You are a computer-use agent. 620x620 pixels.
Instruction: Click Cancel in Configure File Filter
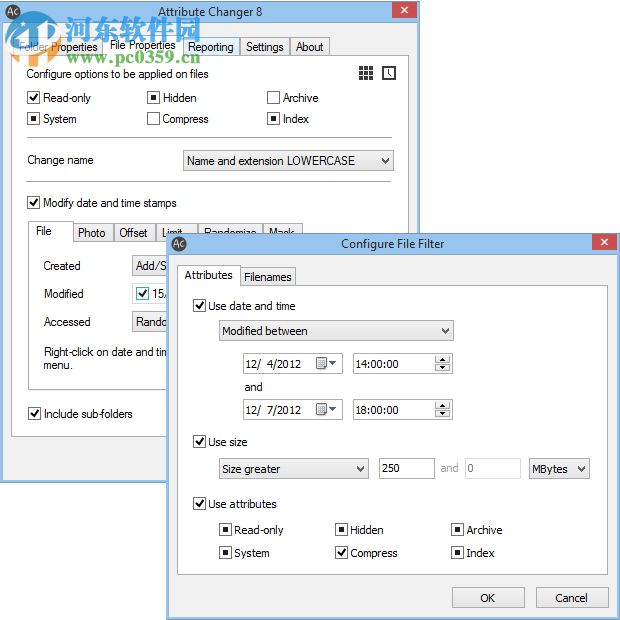(x=571, y=597)
